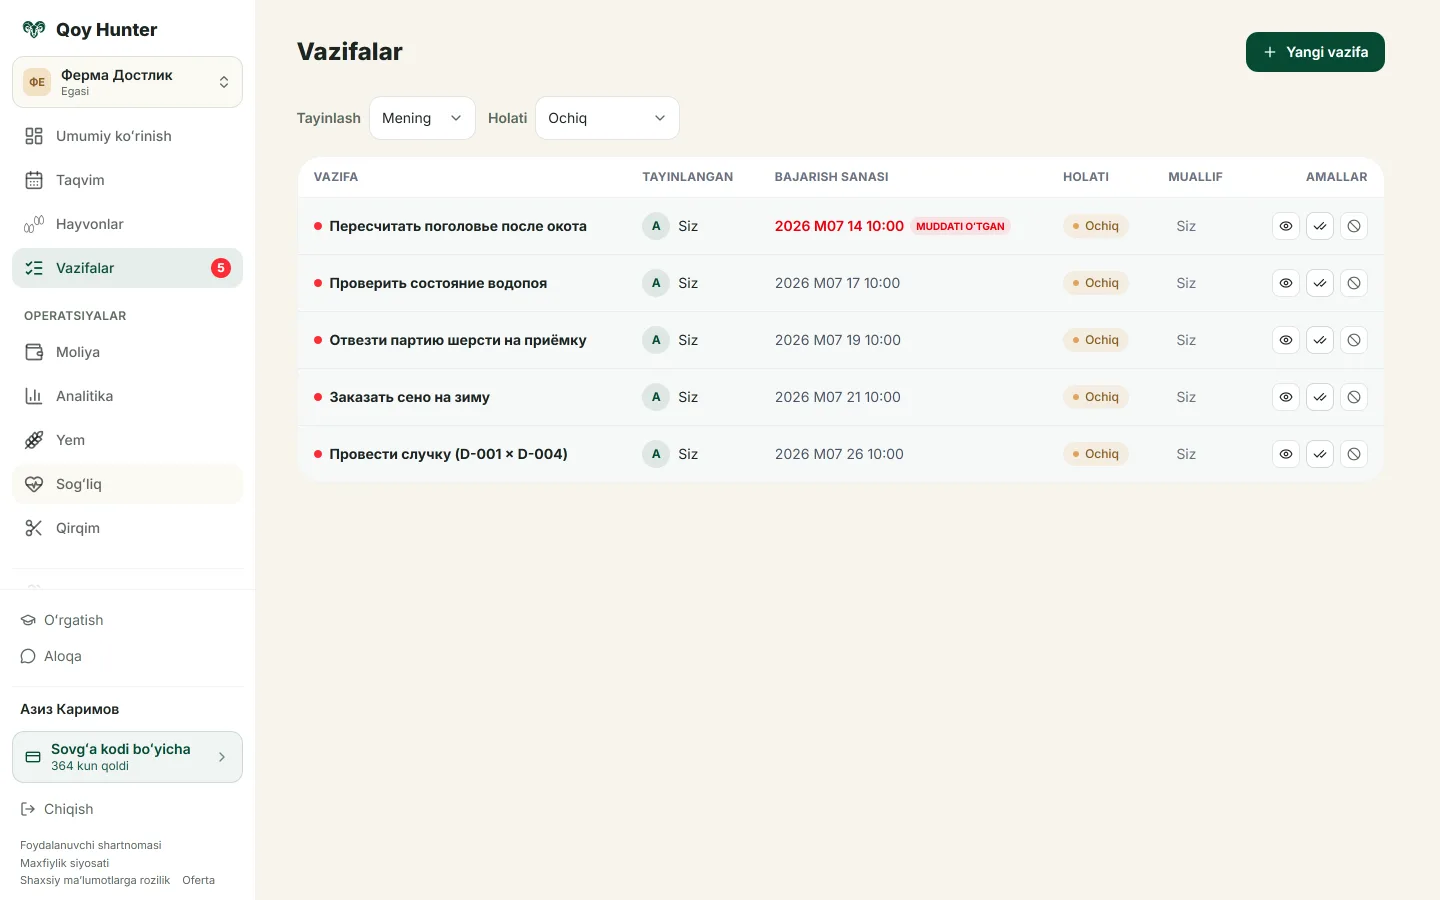The image size is (1440, 900).
Task: Go to Umumiy ko'rinish menu item
Action: click(127, 136)
